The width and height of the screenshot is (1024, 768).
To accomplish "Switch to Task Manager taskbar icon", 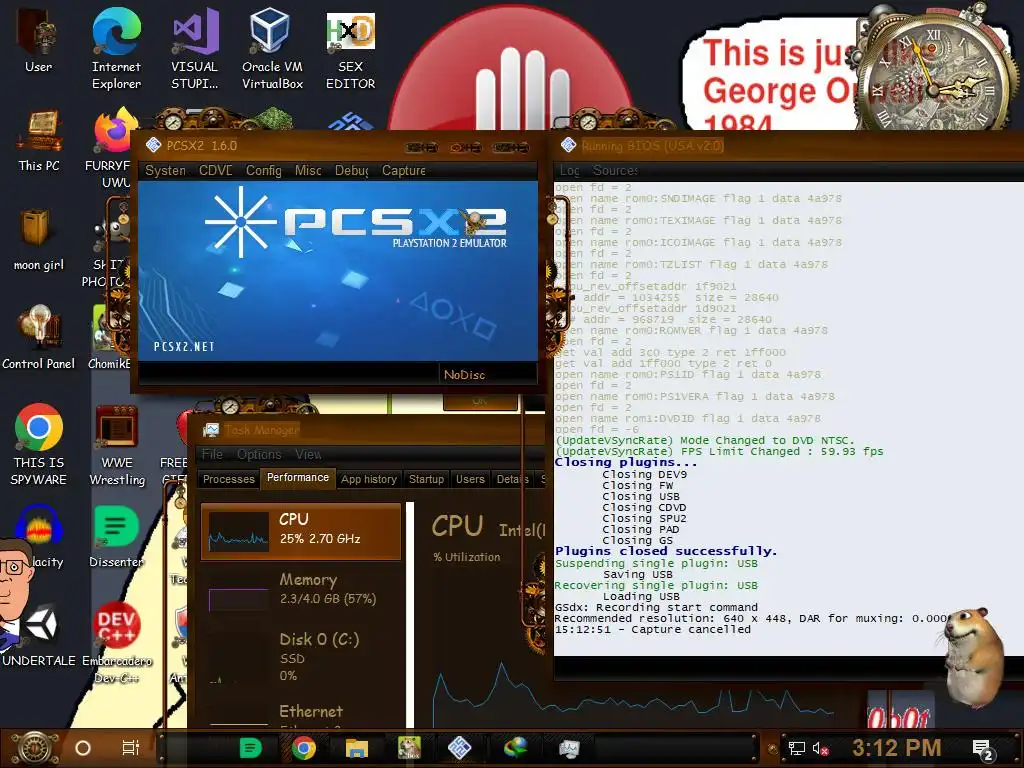I will pyautogui.click(x=569, y=748).
